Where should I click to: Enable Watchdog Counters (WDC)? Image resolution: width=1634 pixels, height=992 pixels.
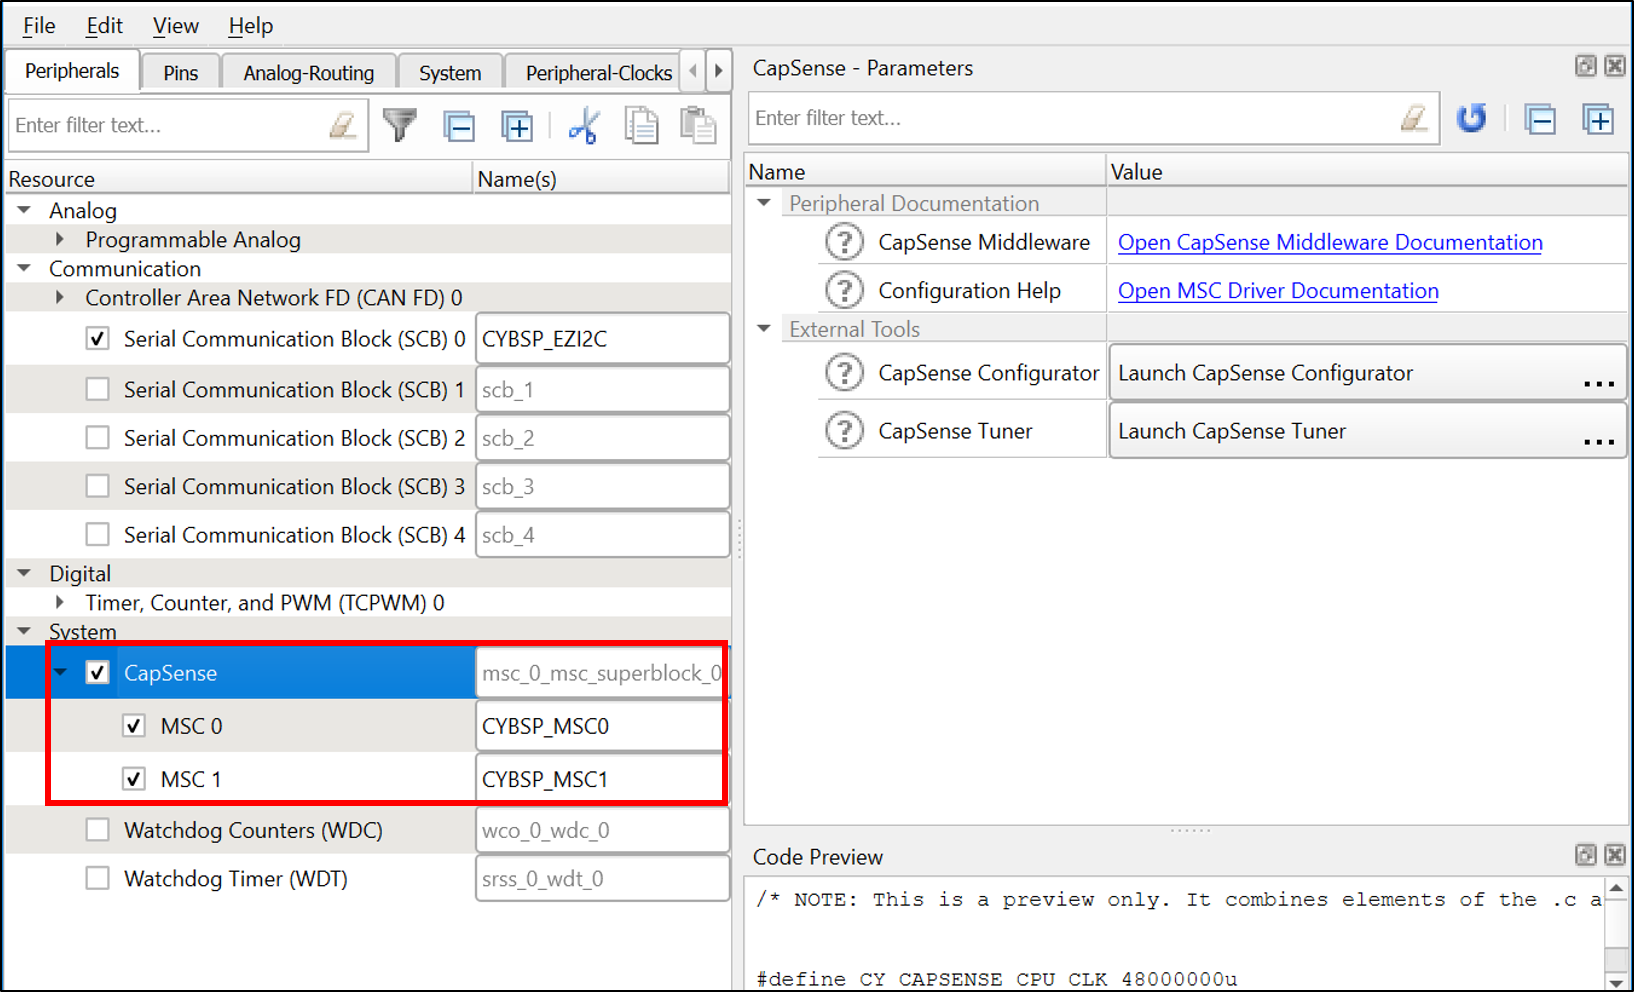pyautogui.click(x=97, y=830)
